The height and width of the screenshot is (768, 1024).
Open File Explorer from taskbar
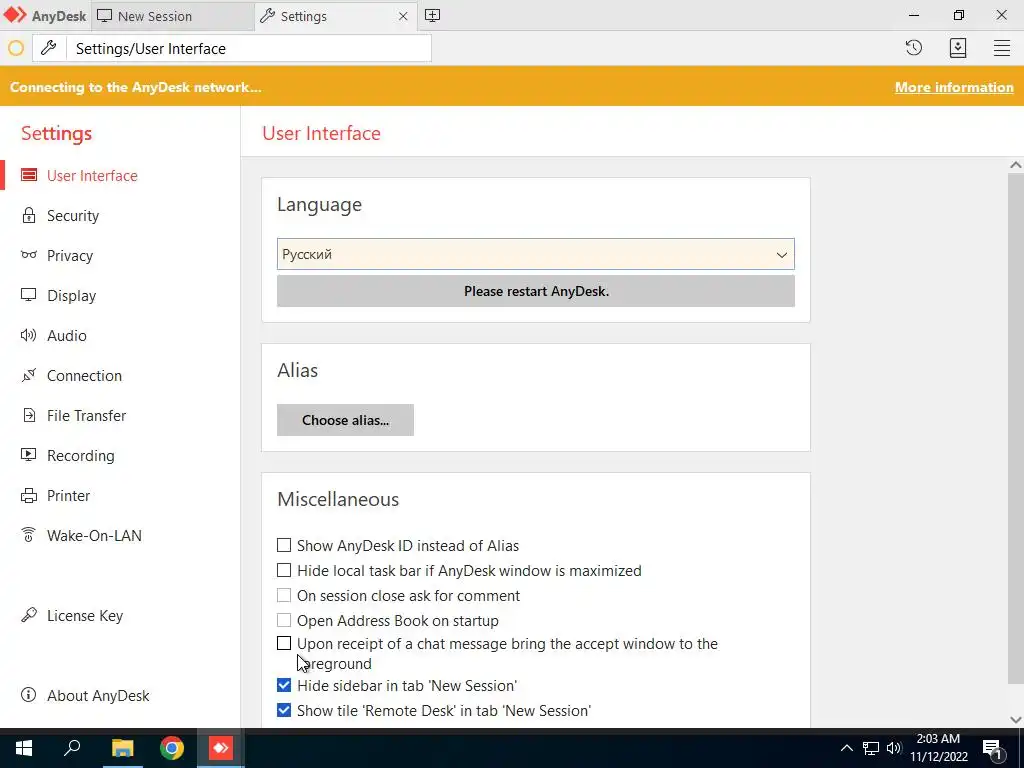(x=122, y=748)
